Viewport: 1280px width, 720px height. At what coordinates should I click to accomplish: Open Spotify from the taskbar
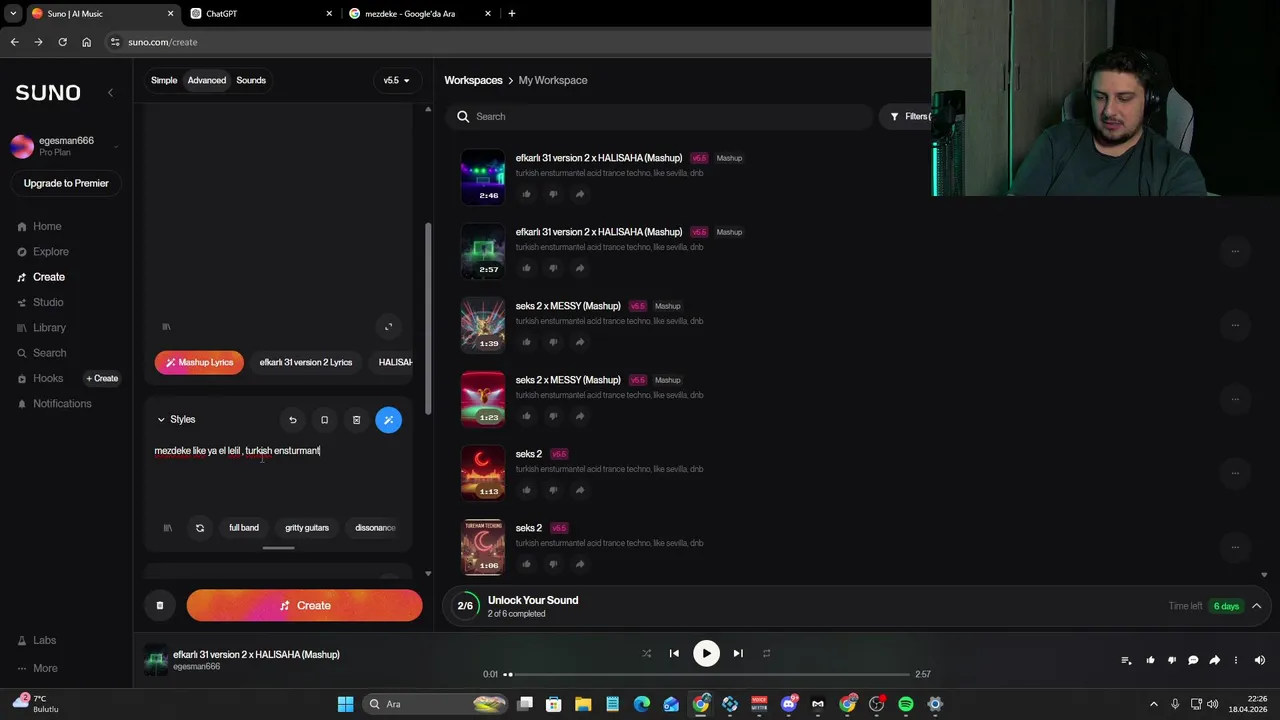click(906, 704)
